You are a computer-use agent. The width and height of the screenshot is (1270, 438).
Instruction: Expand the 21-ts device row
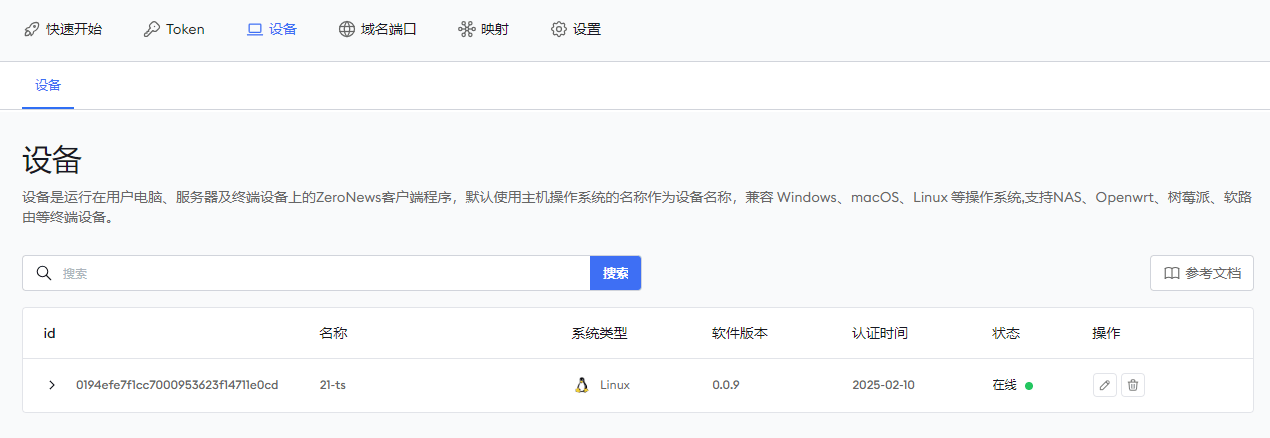coord(52,385)
